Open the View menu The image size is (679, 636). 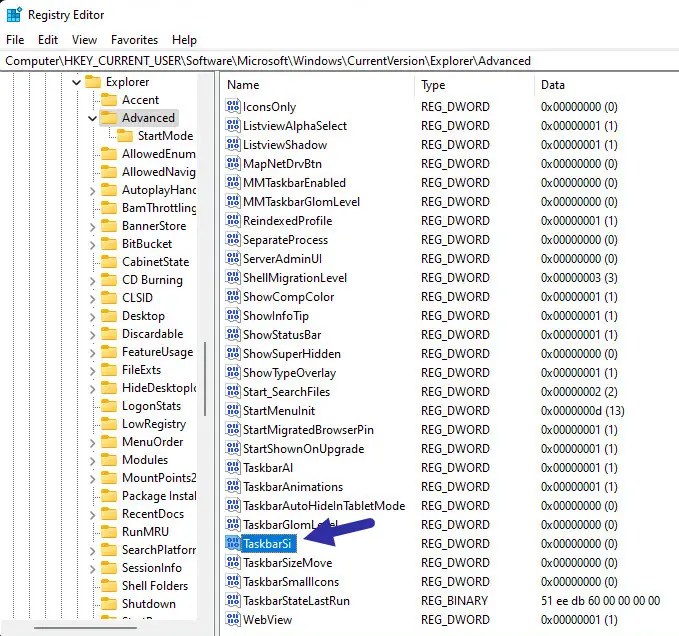pyautogui.click(x=84, y=40)
